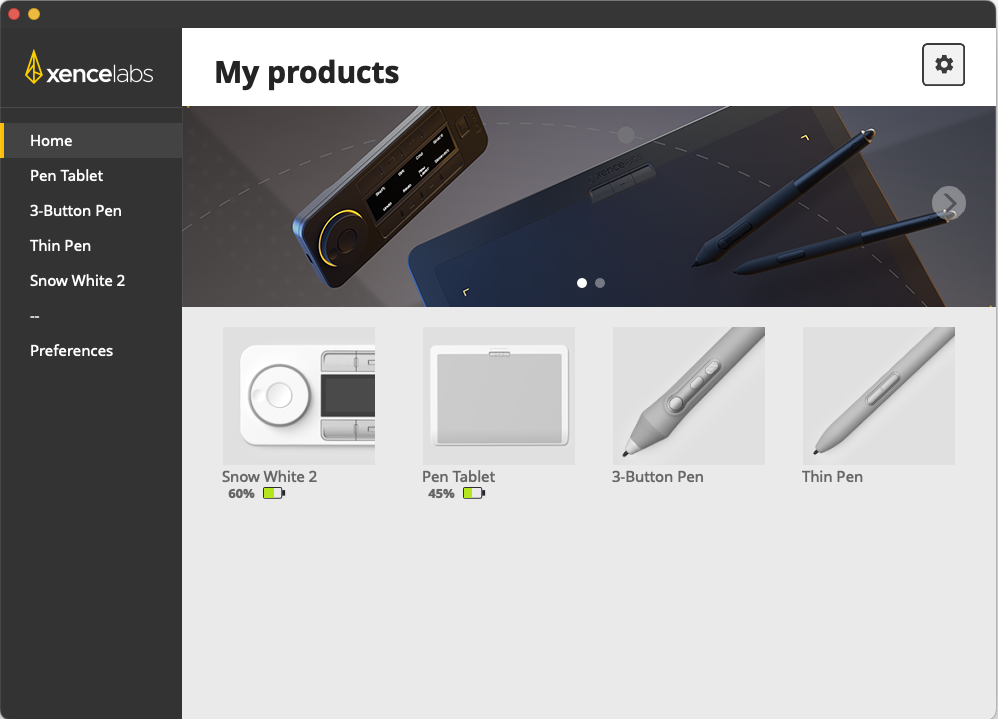Open Pen Tablet in the sidebar
The image size is (998, 719).
91,176
